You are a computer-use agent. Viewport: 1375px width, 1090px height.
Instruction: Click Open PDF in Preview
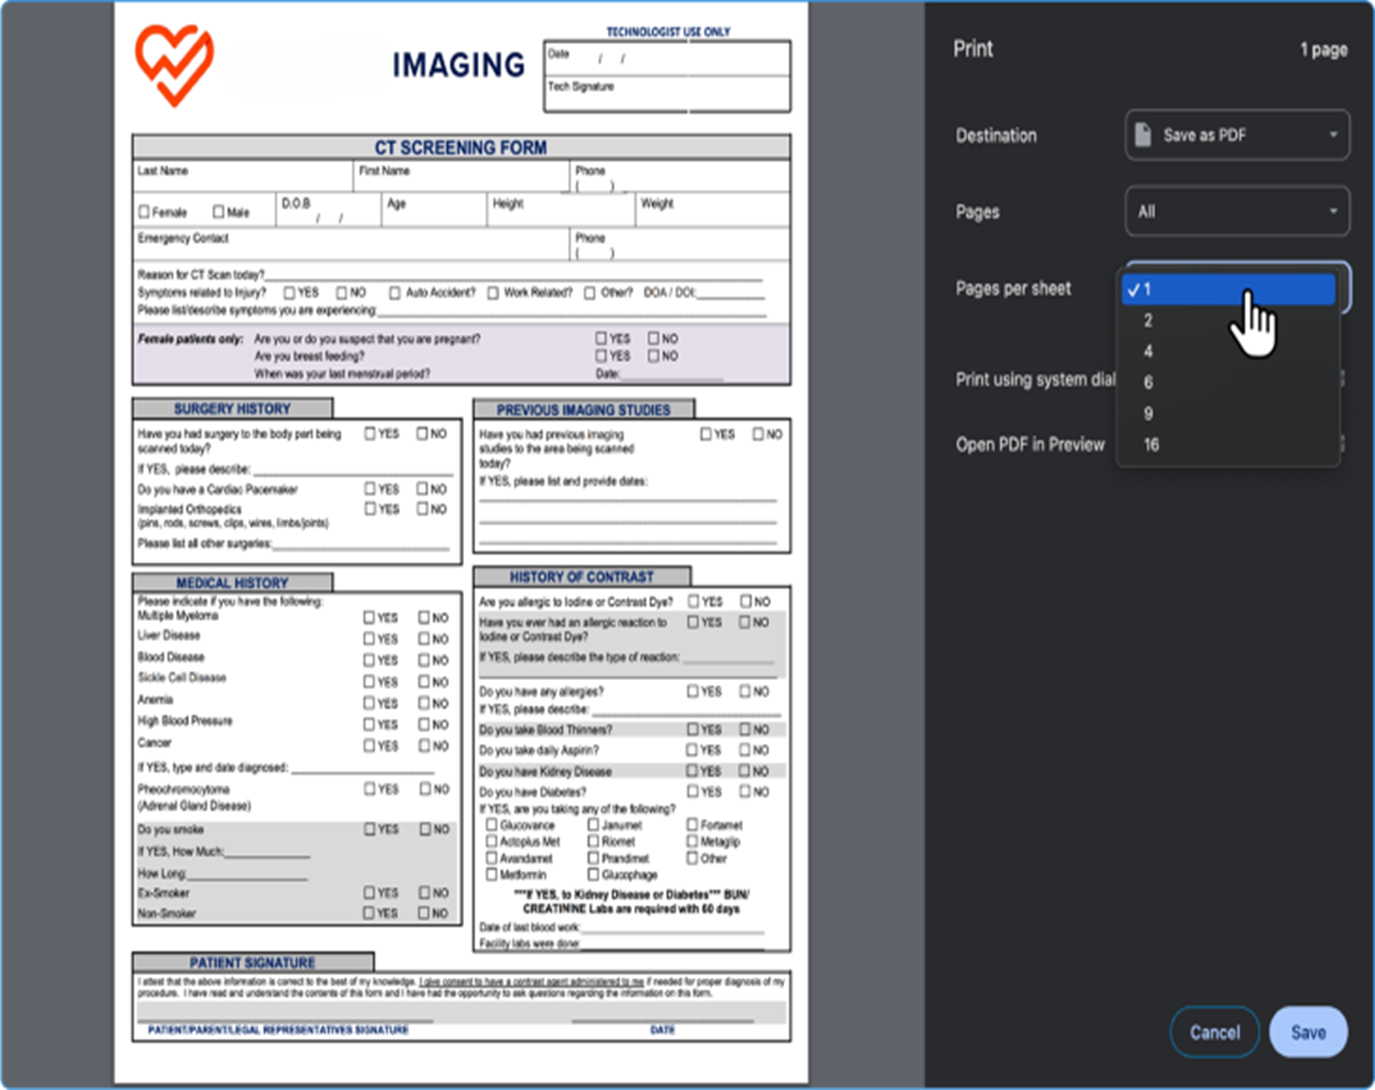point(1030,445)
